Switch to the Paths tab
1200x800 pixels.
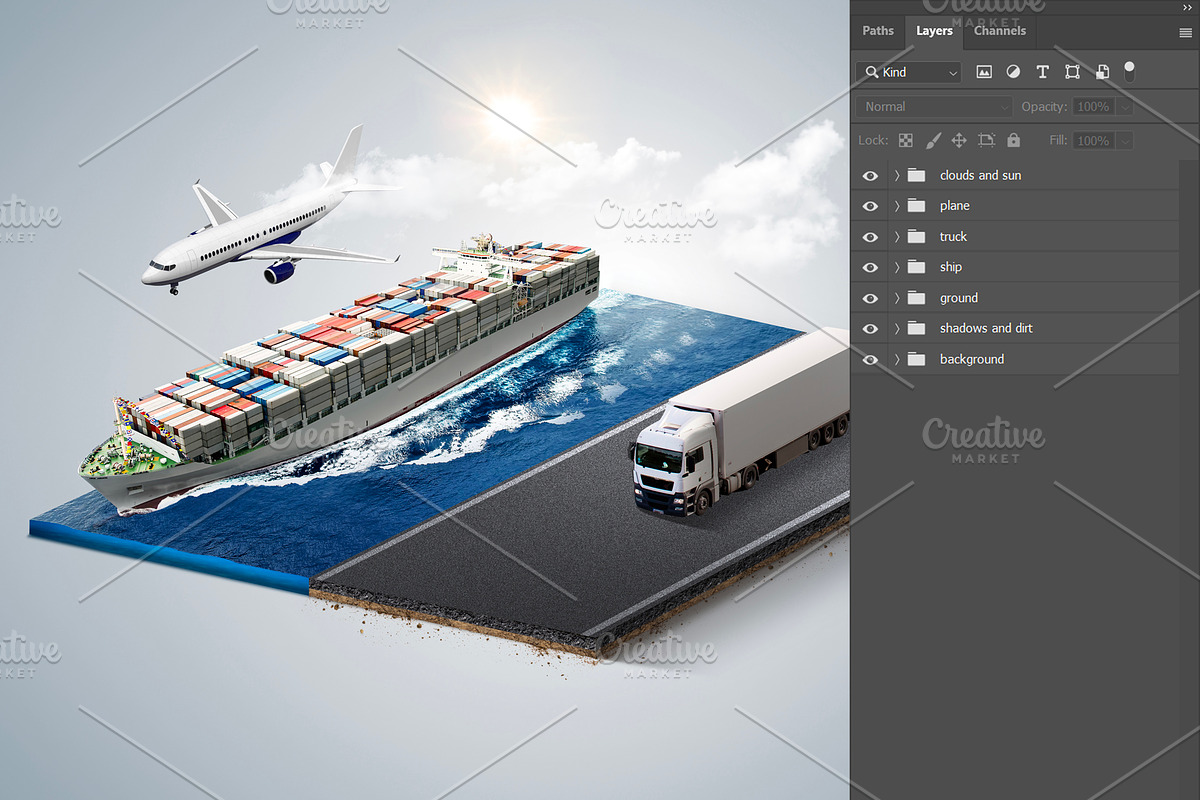coord(878,31)
